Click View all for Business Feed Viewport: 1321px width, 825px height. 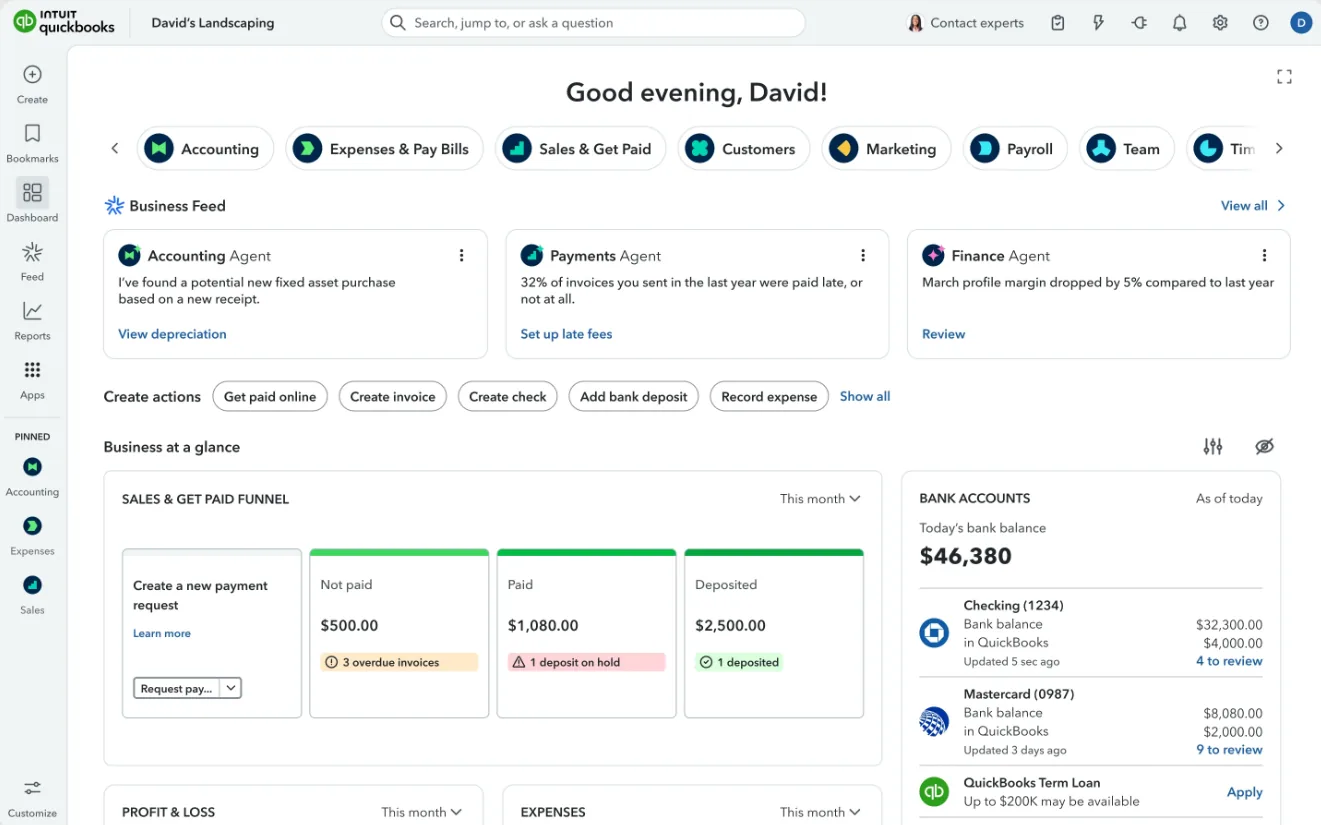click(1253, 206)
